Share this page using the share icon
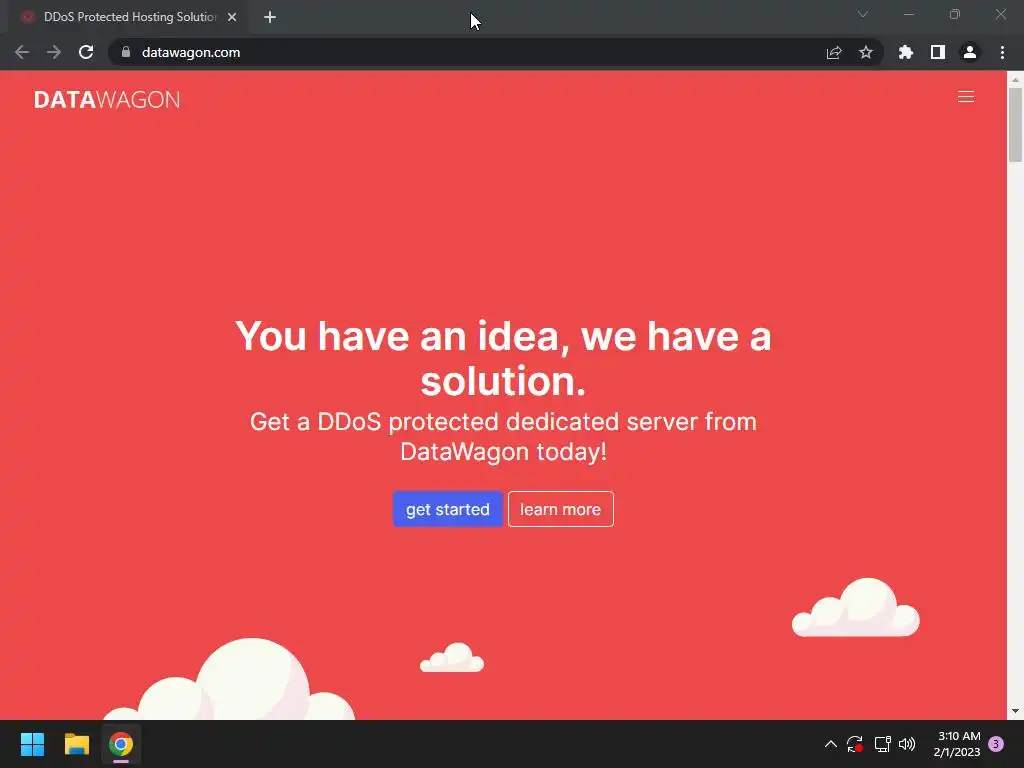The width and height of the screenshot is (1024, 768). coord(834,52)
